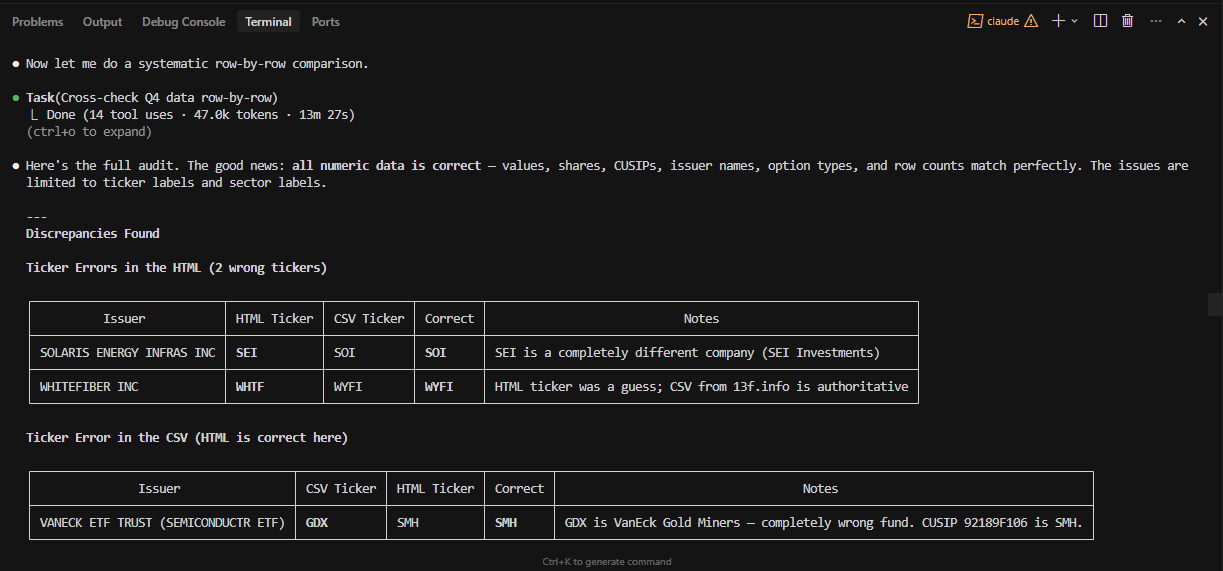The width and height of the screenshot is (1223, 571).
Task: Click the 'WHTF' ticker cell
Action: pyautogui.click(x=274, y=387)
